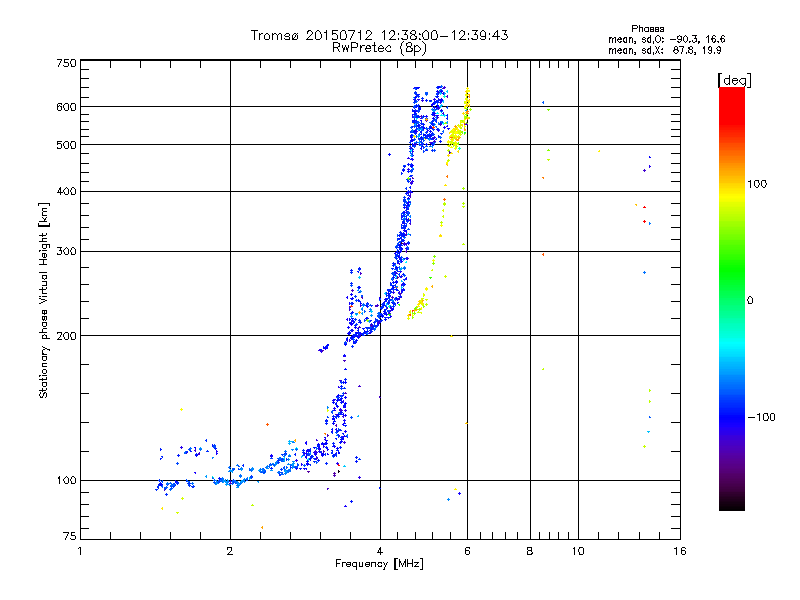Viewport: 800px width, 600px height.
Task: Click the x-axis label '10'
Action: click(578, 551)
